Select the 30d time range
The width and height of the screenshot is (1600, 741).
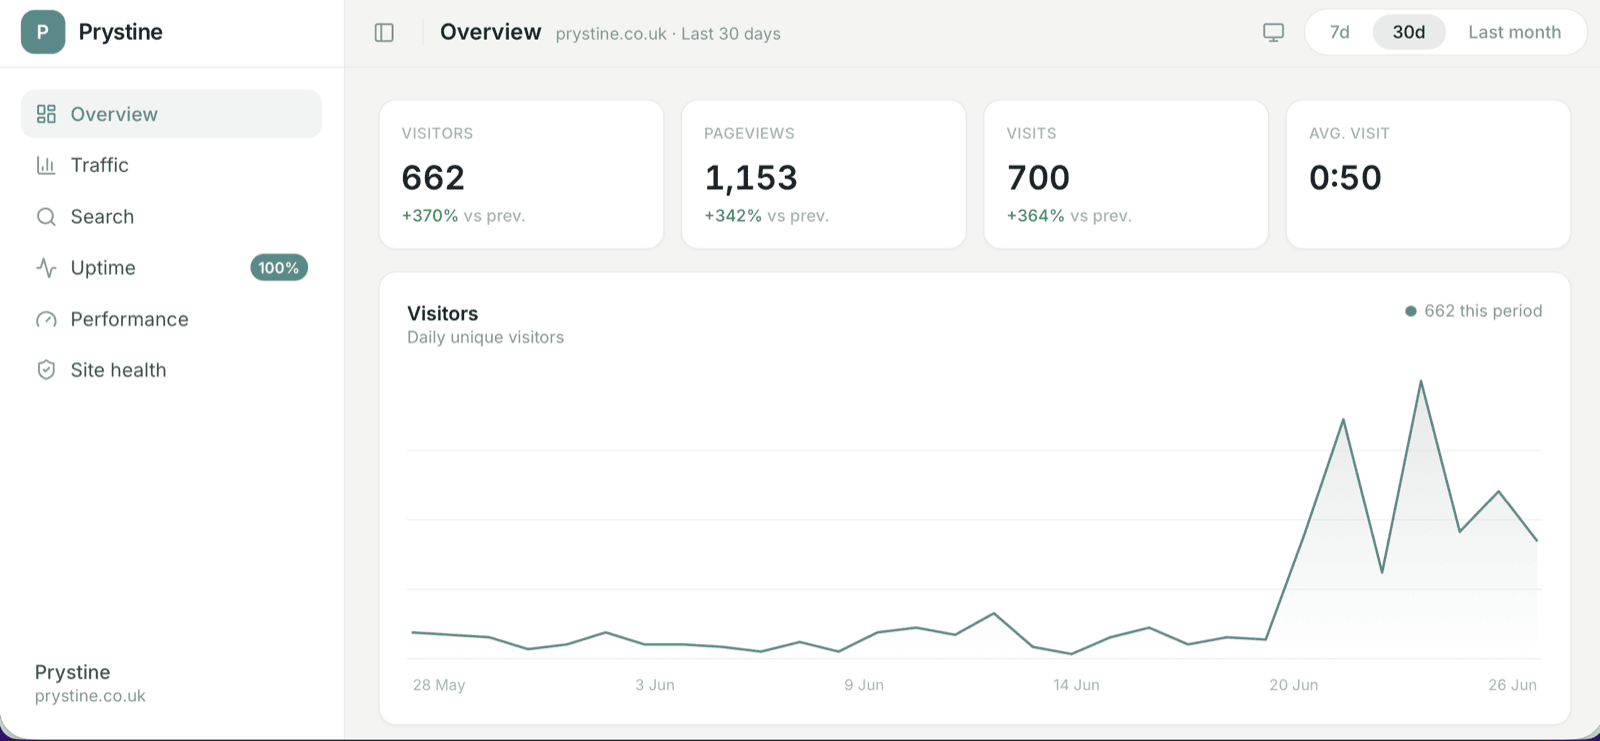click(x=1409, y=32)
